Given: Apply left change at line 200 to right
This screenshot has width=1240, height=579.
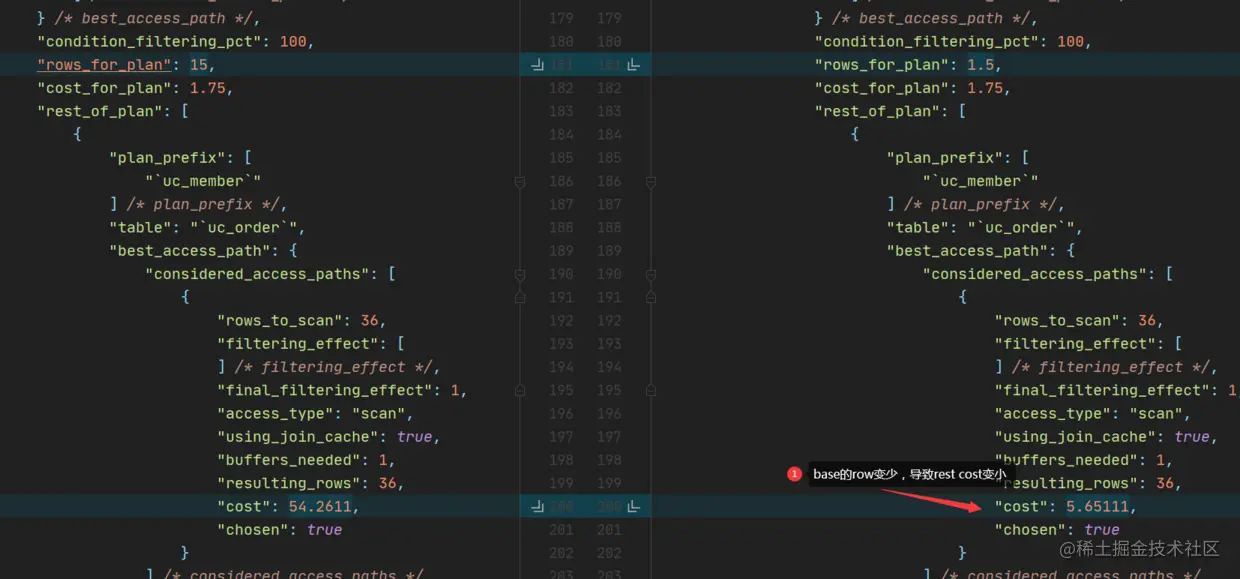Looking at the screenshot, I should click(x=537, y=507).
